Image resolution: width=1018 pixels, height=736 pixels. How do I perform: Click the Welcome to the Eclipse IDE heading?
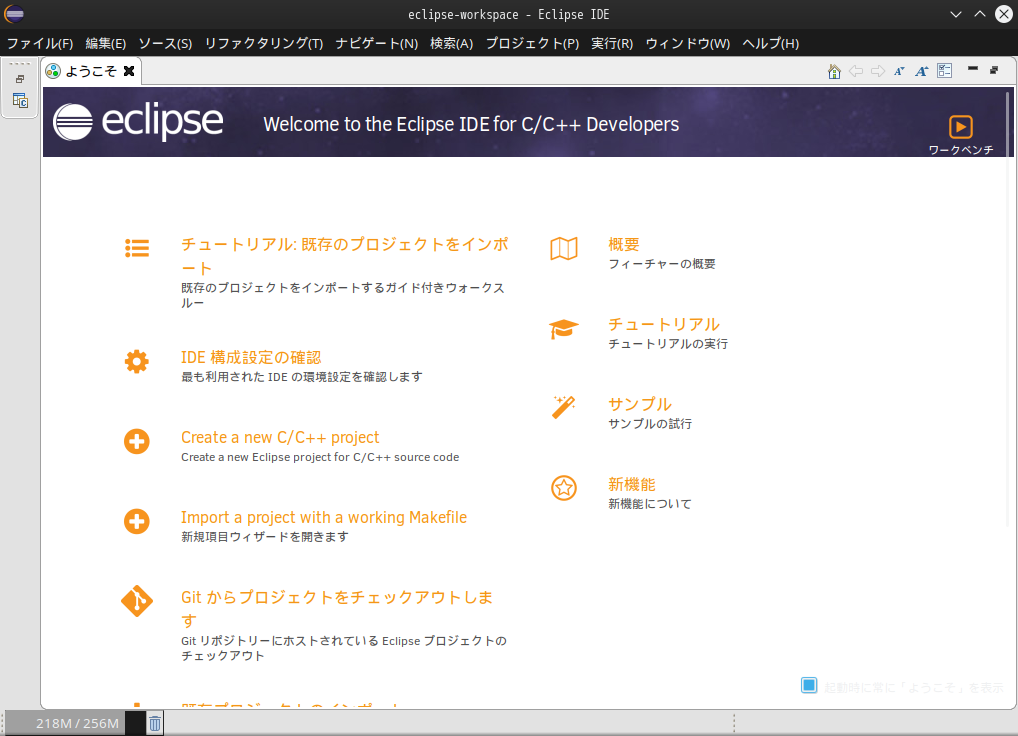point(471,124)
